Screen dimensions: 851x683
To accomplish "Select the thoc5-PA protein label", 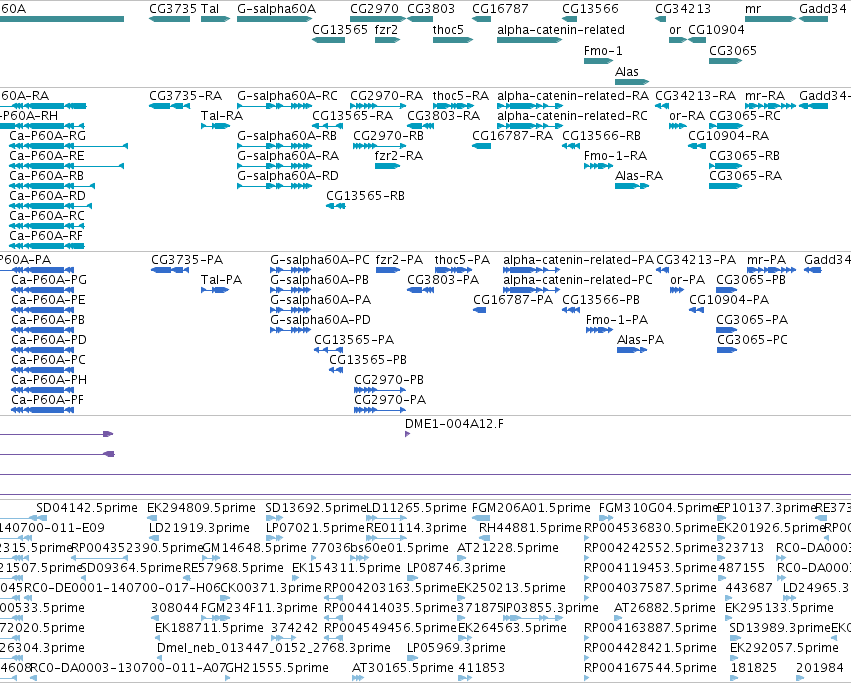I will point(462,260).
